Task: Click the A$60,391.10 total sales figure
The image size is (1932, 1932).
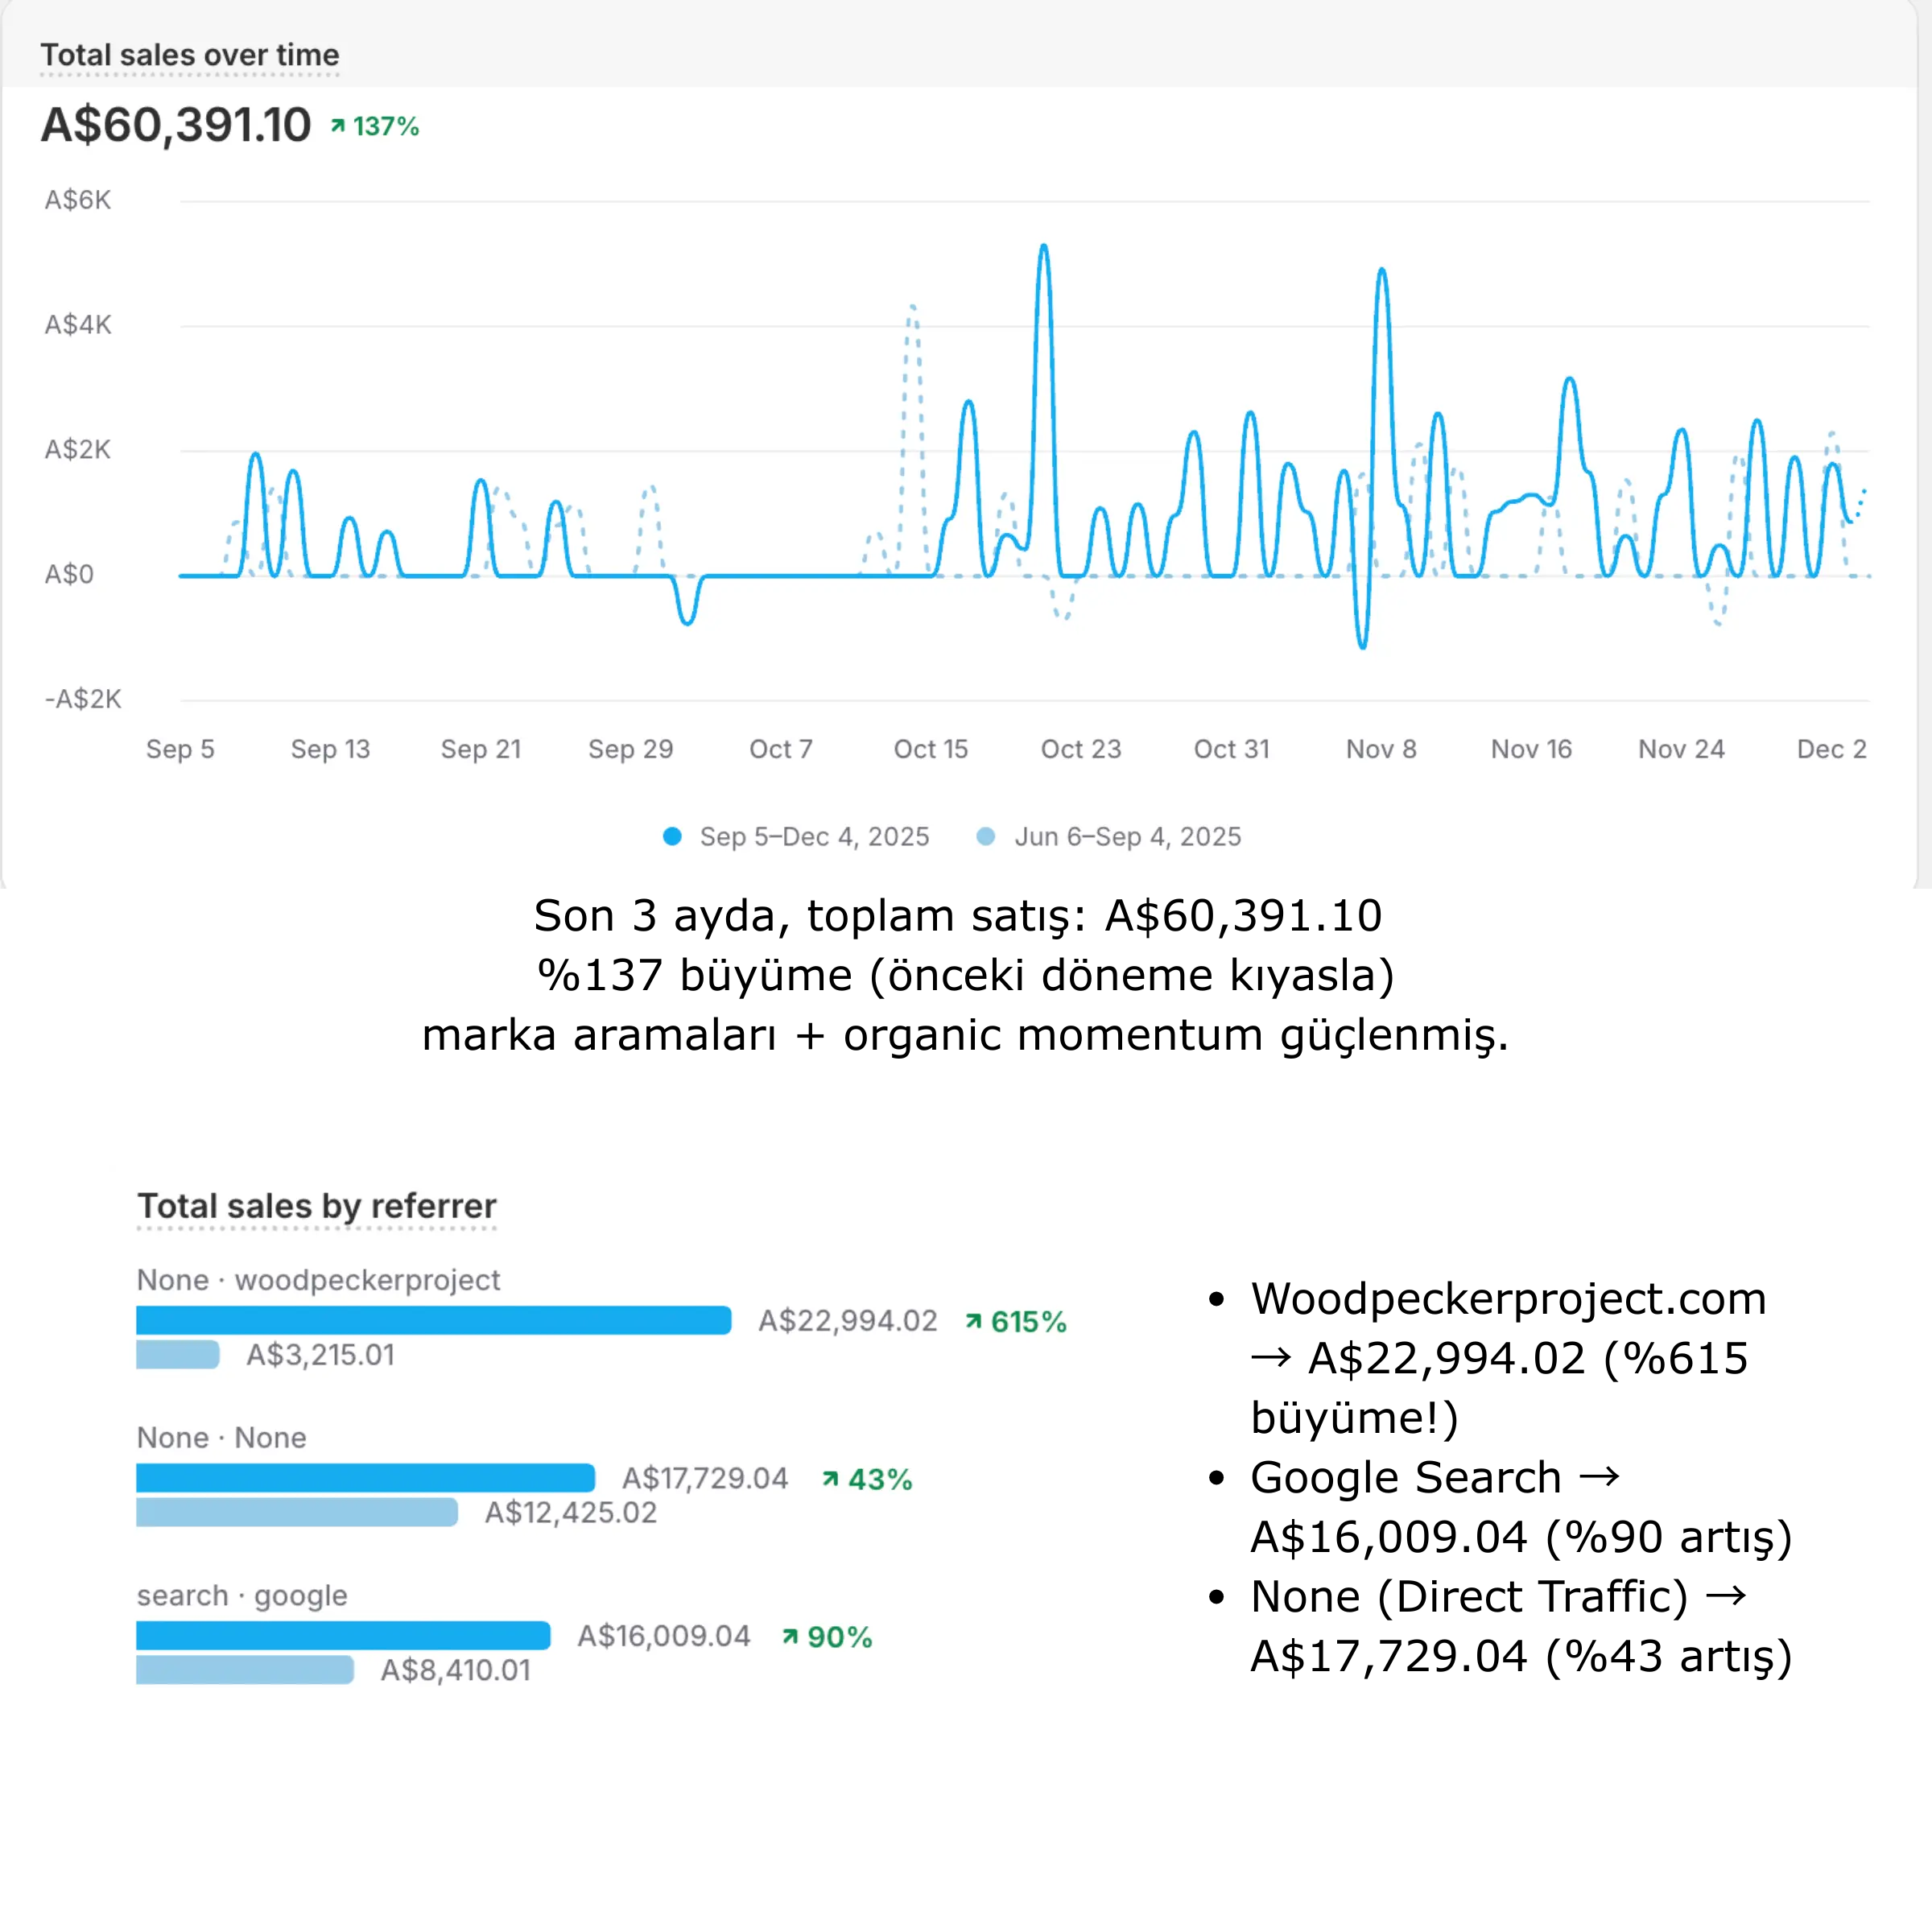Action: coord(176,126)
